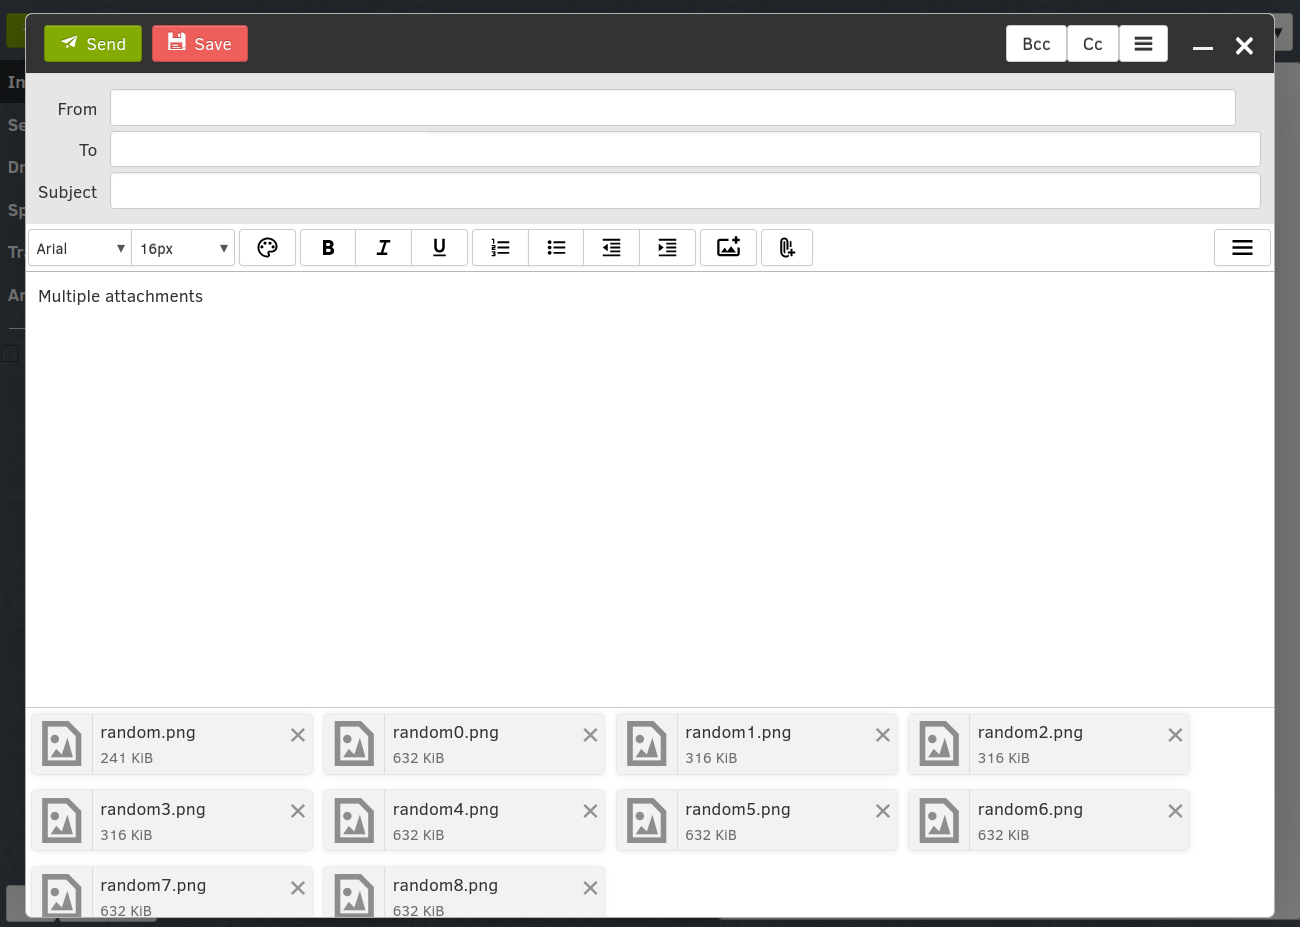Minimize the compose window

coord(1203,46)
